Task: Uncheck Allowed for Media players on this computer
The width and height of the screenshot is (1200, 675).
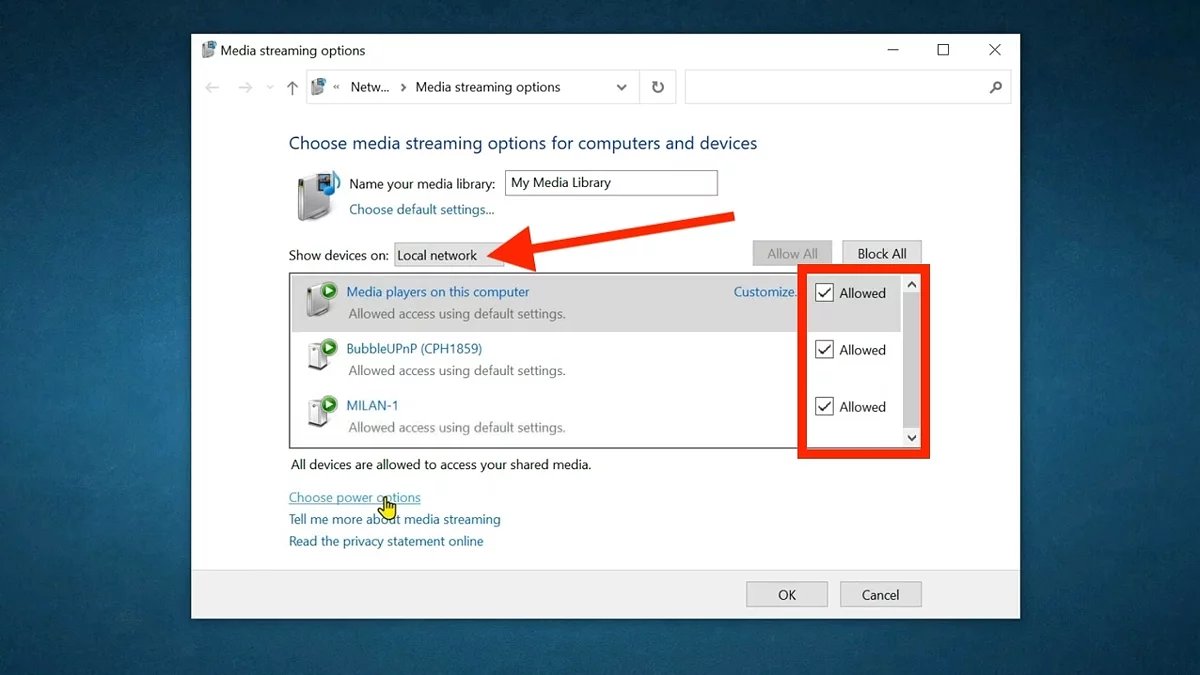Action: 825,293
